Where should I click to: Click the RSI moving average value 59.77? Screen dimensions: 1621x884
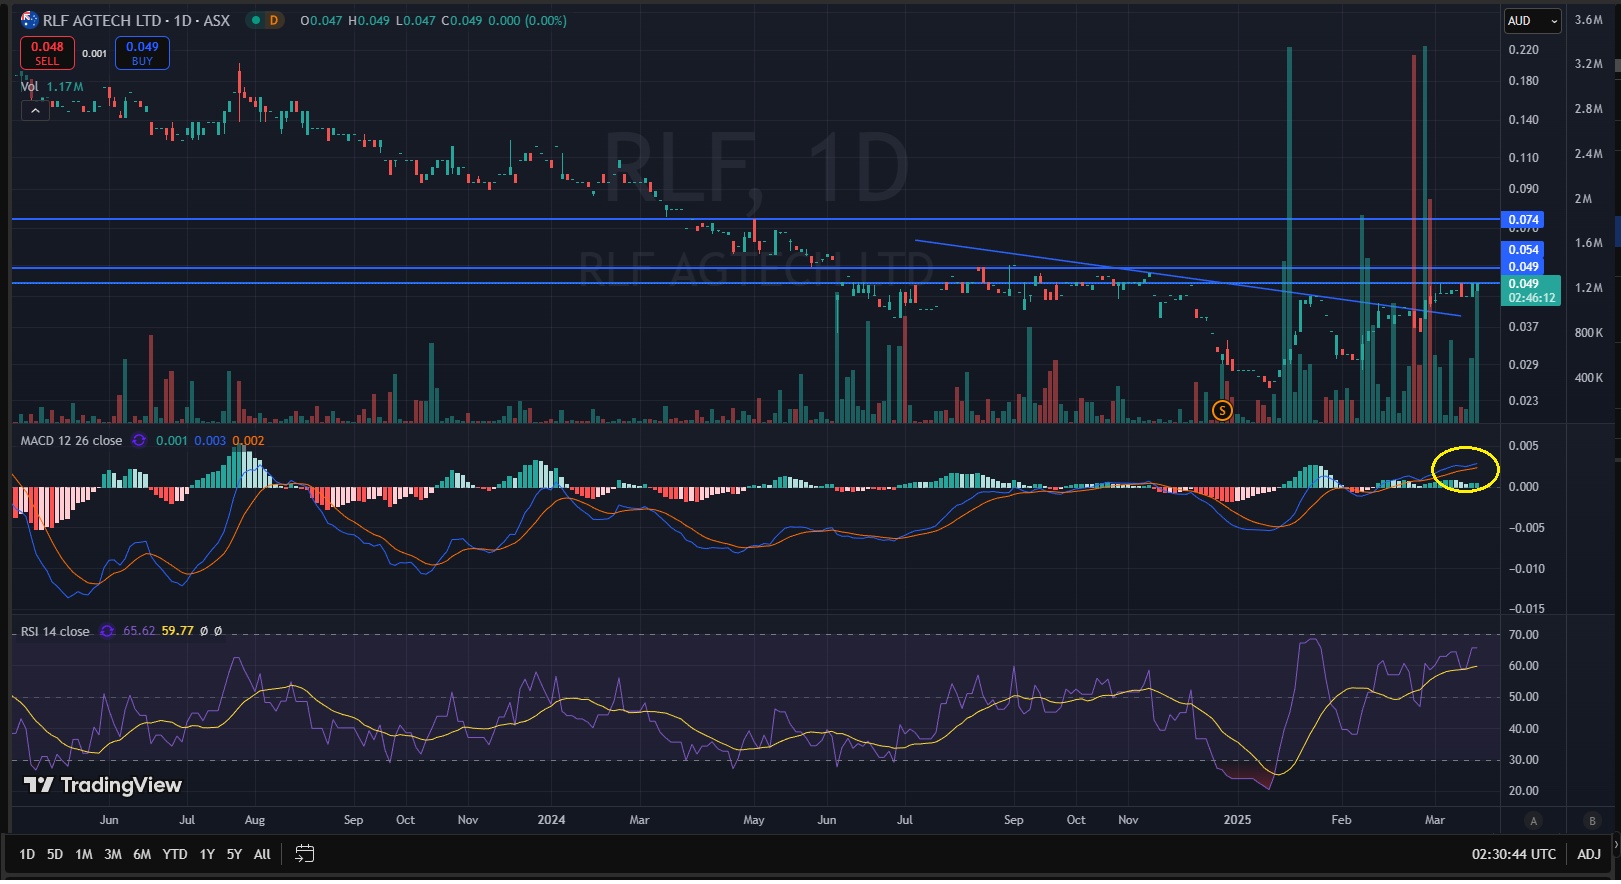[177, 632]
